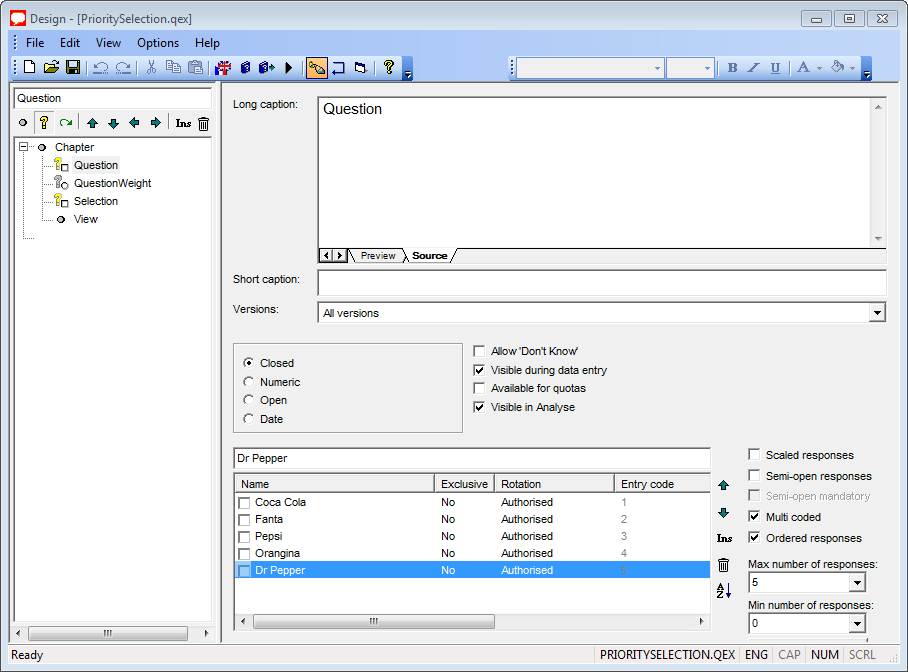This screenshot has height=672, width=908.
Task: Click the Rotation column header
Action: coord(553,484)
